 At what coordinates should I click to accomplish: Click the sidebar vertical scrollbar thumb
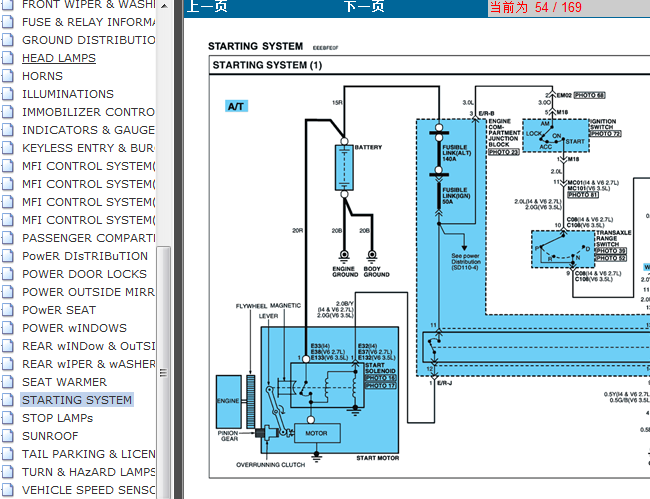164,372
